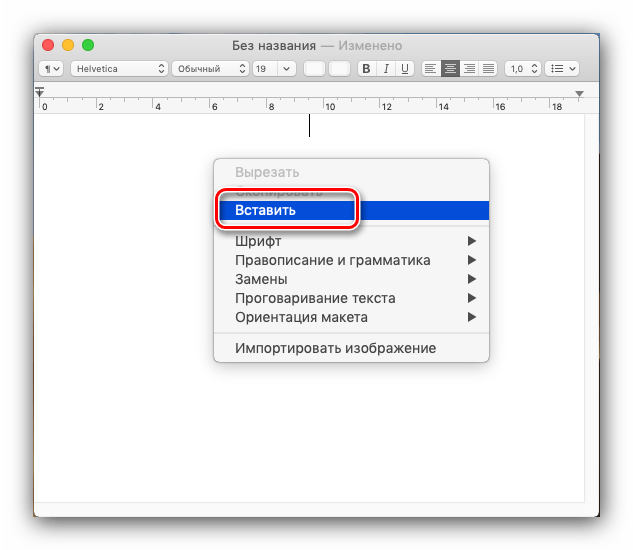This screenshot has height=550, width=633.
Task: Maximize the window with green button
Action: tap(88, 45)
